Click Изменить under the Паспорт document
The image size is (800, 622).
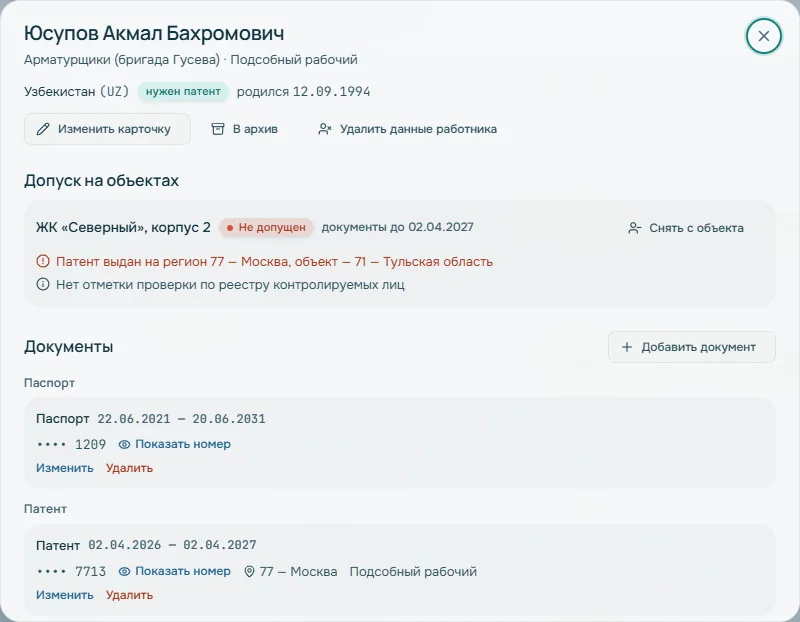pyautogui.click(x=65, y=468)
